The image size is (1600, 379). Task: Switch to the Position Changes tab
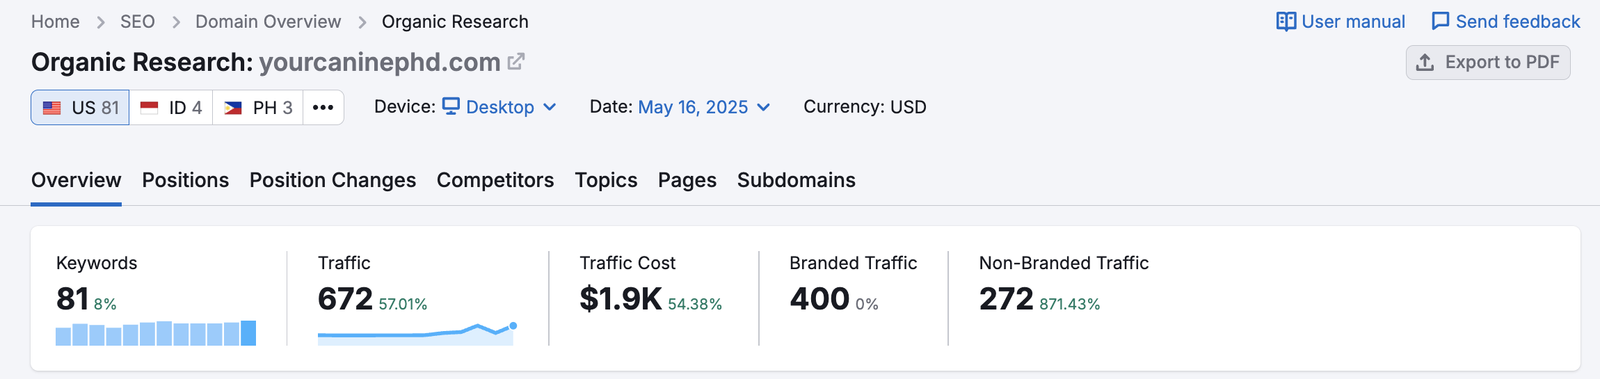click(x=333, y=180)
